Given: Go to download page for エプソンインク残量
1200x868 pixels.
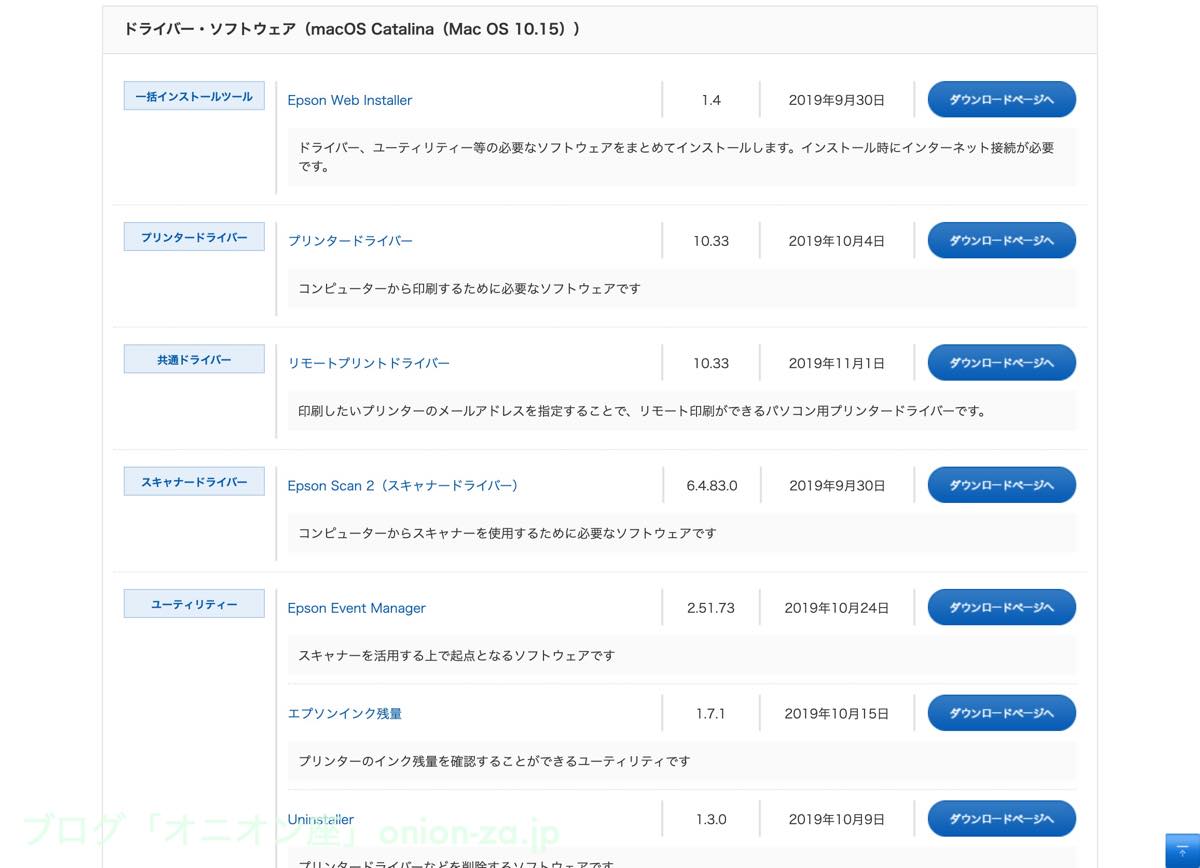Looking at the screenshot, I should [1001, 713].
